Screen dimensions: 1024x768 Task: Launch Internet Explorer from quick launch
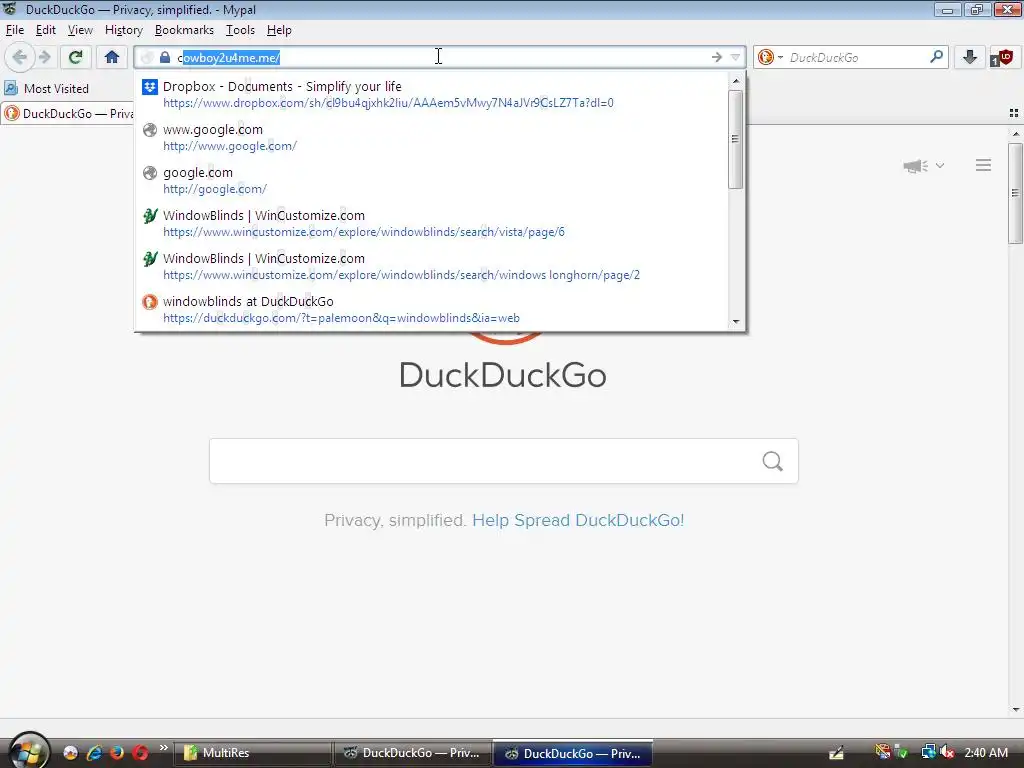tap(94, 753)
